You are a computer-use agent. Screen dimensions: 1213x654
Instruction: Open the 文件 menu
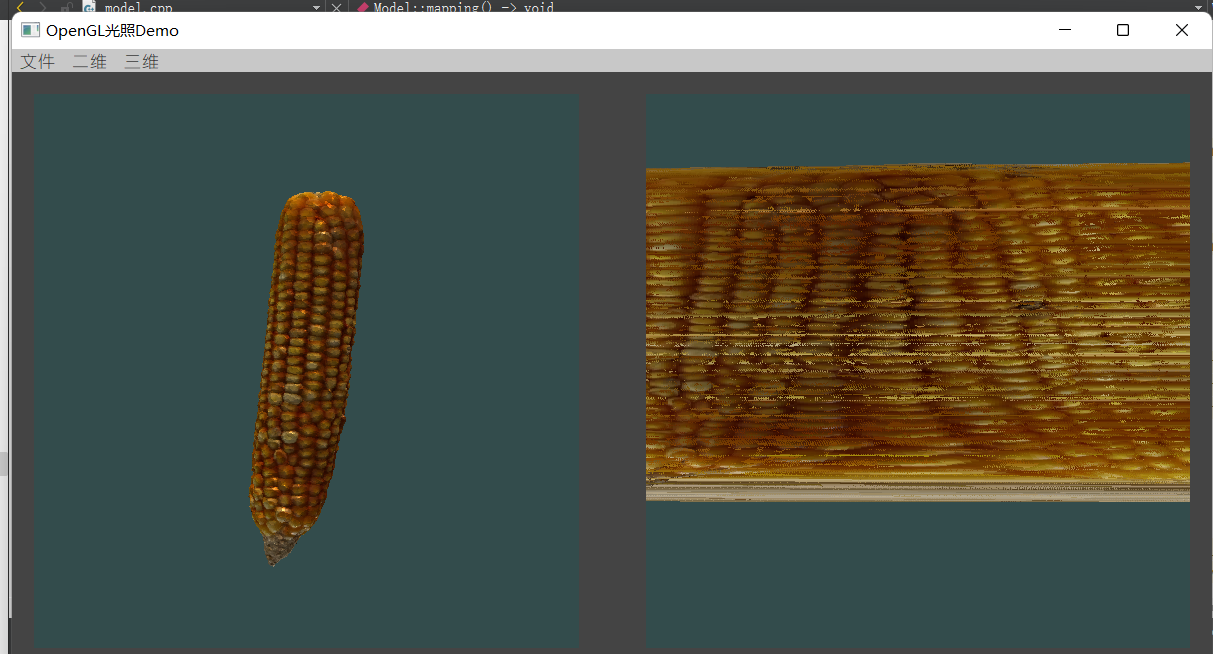coord(38,61)
